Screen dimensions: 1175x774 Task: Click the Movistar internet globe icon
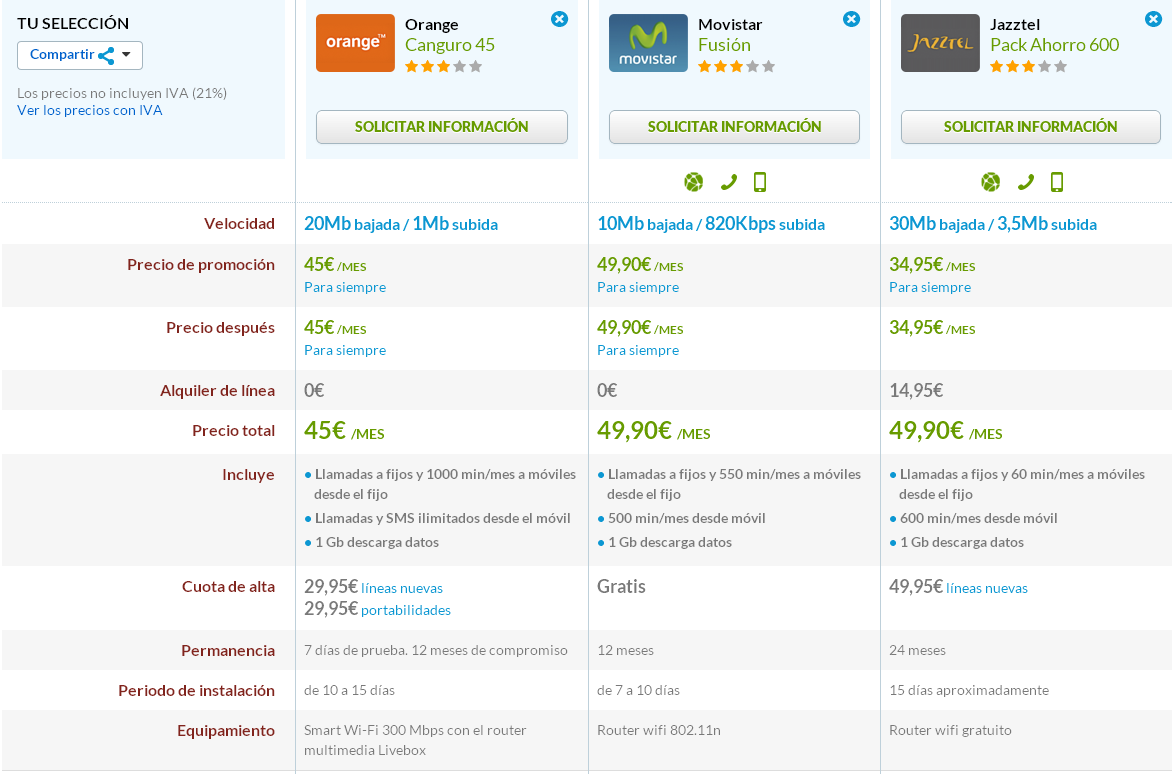pos(694,182)
